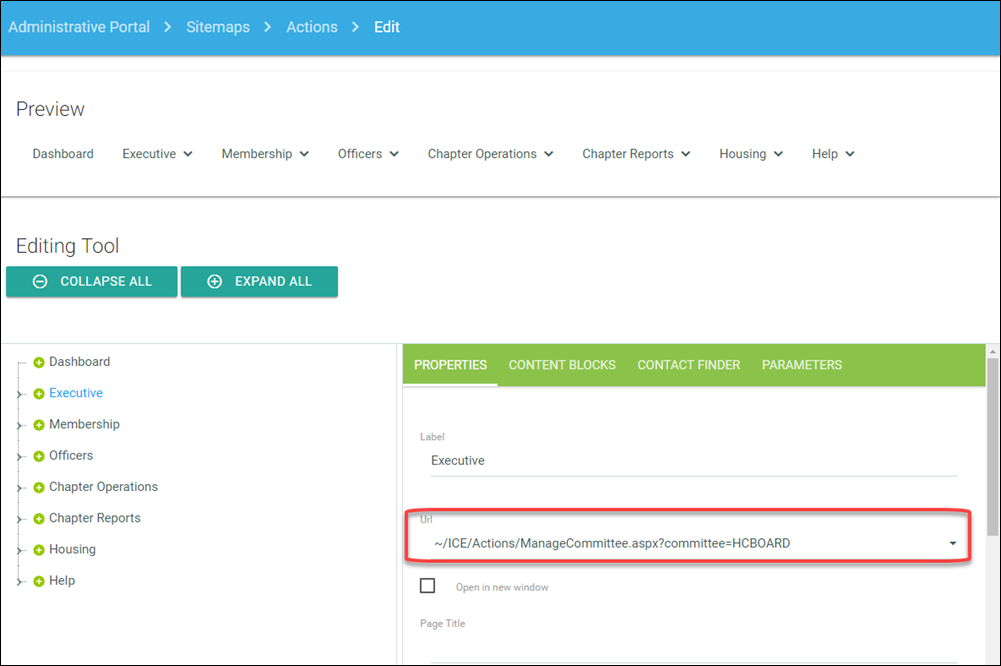The height and width of the screenshot is (666, 1001).
Task: Expand the Executive preview menu
Action: pyautogui.click(x=157, y=154)
